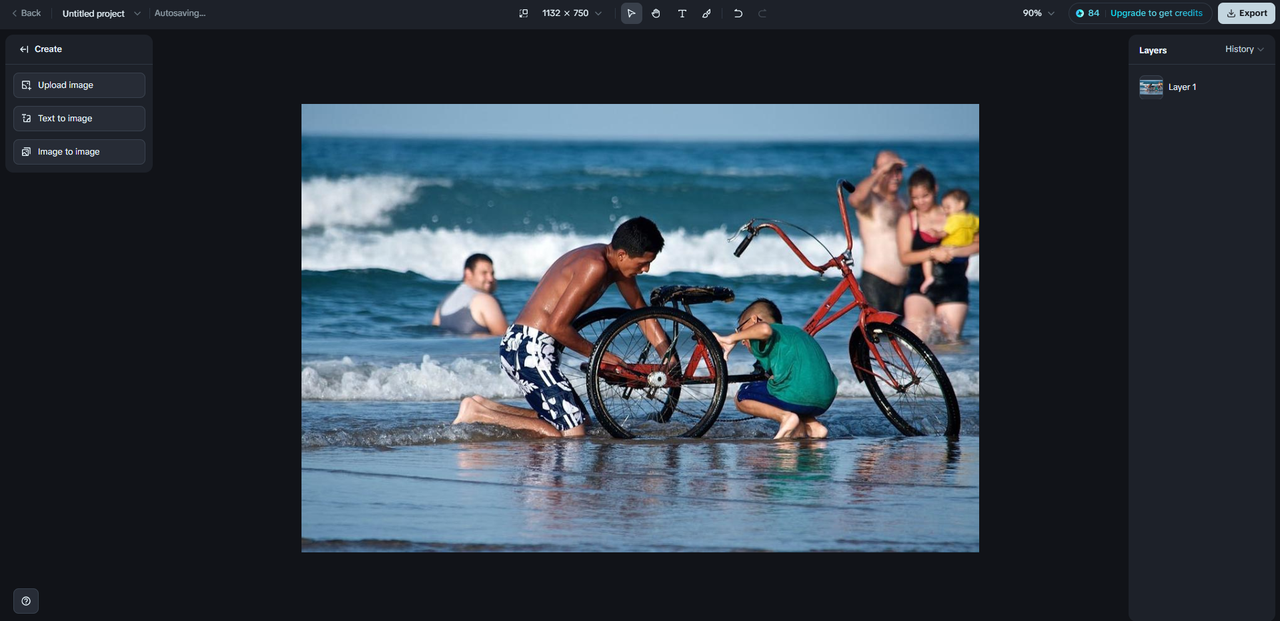Select the Hand pan tool
Viewport: 1280px width, 621px height.
656,13
